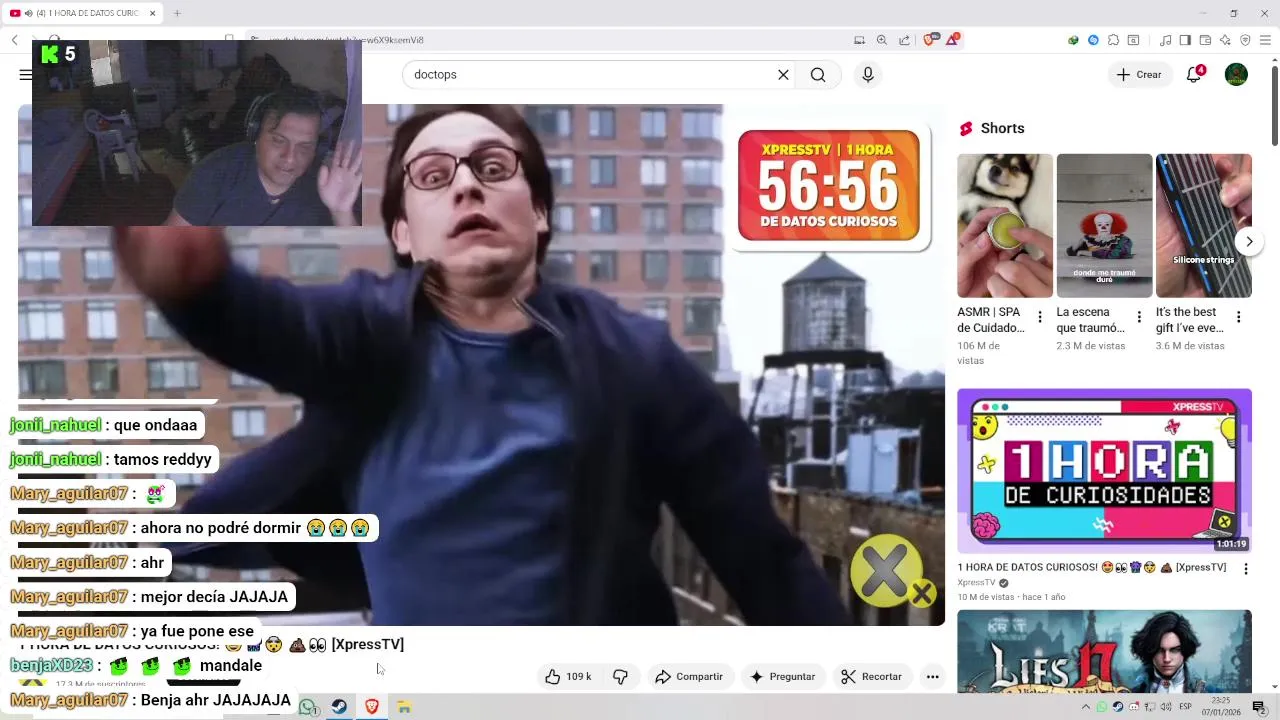Open screen cast icon in address bar
The image size is (1280, 720).
pyautogui.click(x=859, y=40)
